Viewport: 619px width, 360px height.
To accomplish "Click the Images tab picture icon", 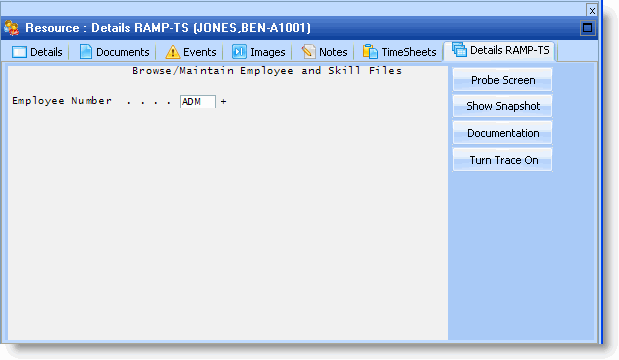I will pyautogui.click(x=239, y=52).
